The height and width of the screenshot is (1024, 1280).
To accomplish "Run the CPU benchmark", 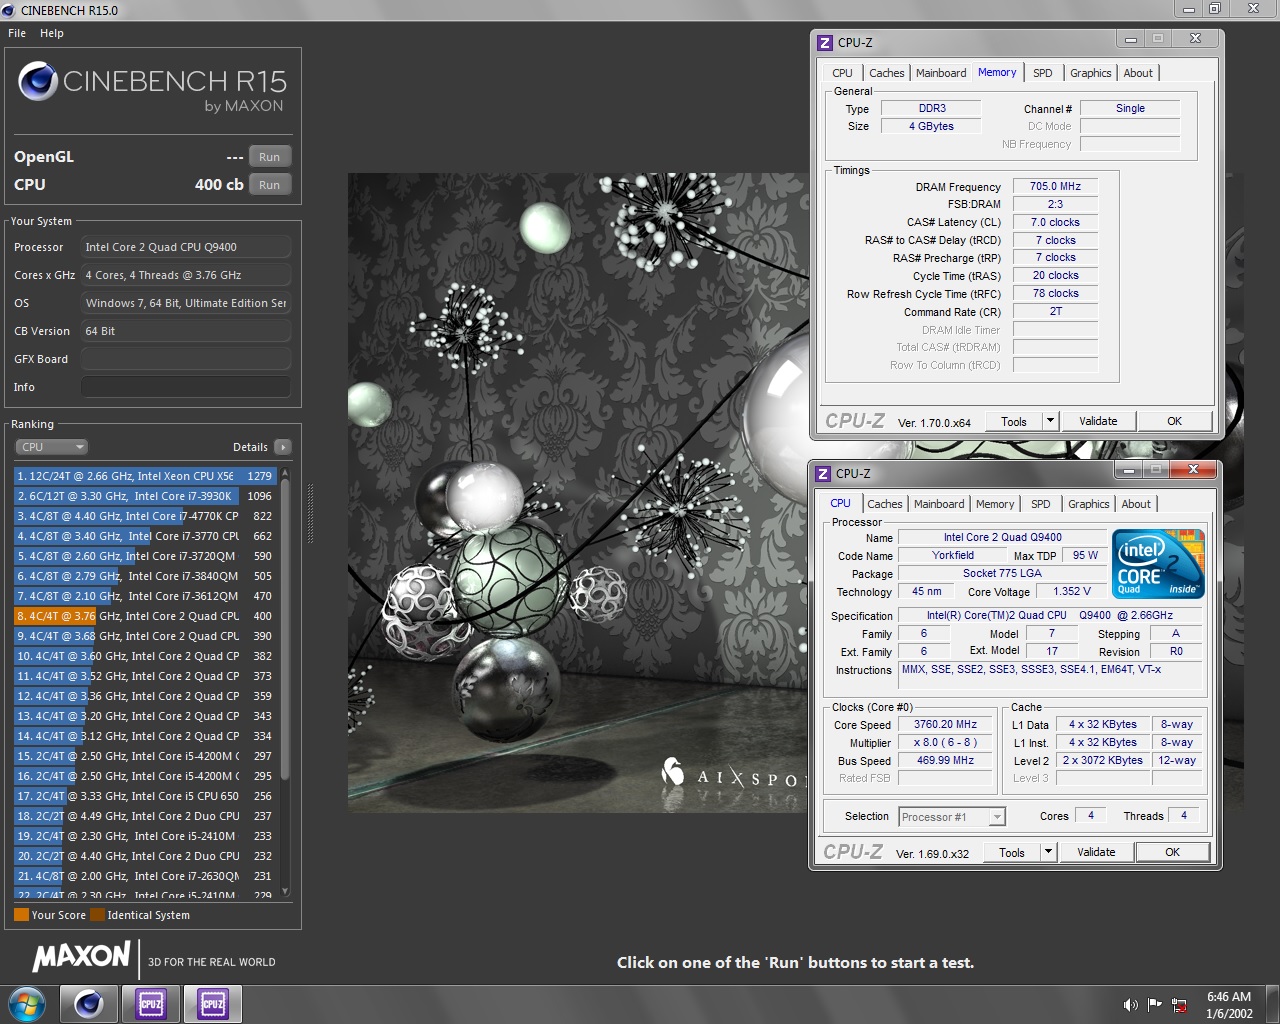I will click(x=270, y=185).
